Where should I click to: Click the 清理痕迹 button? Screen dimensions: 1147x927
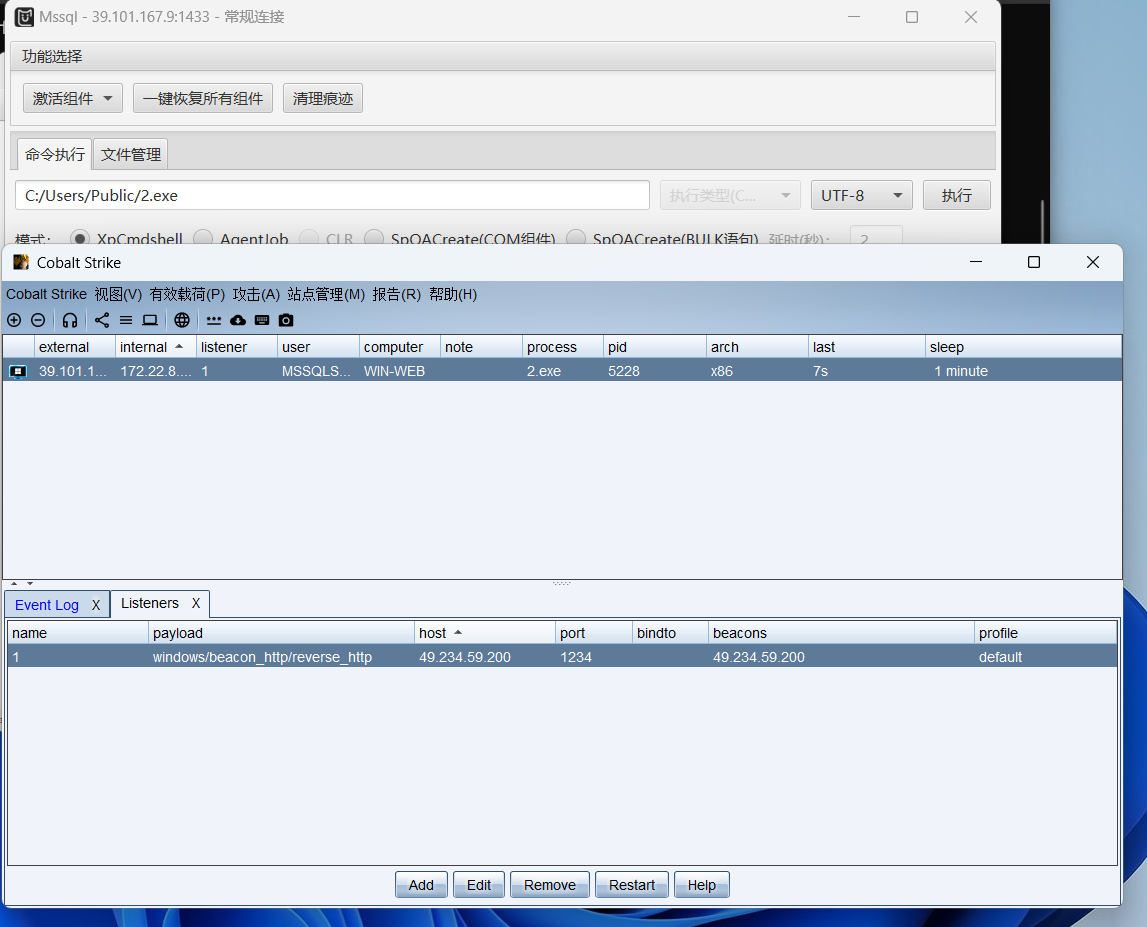323,98
